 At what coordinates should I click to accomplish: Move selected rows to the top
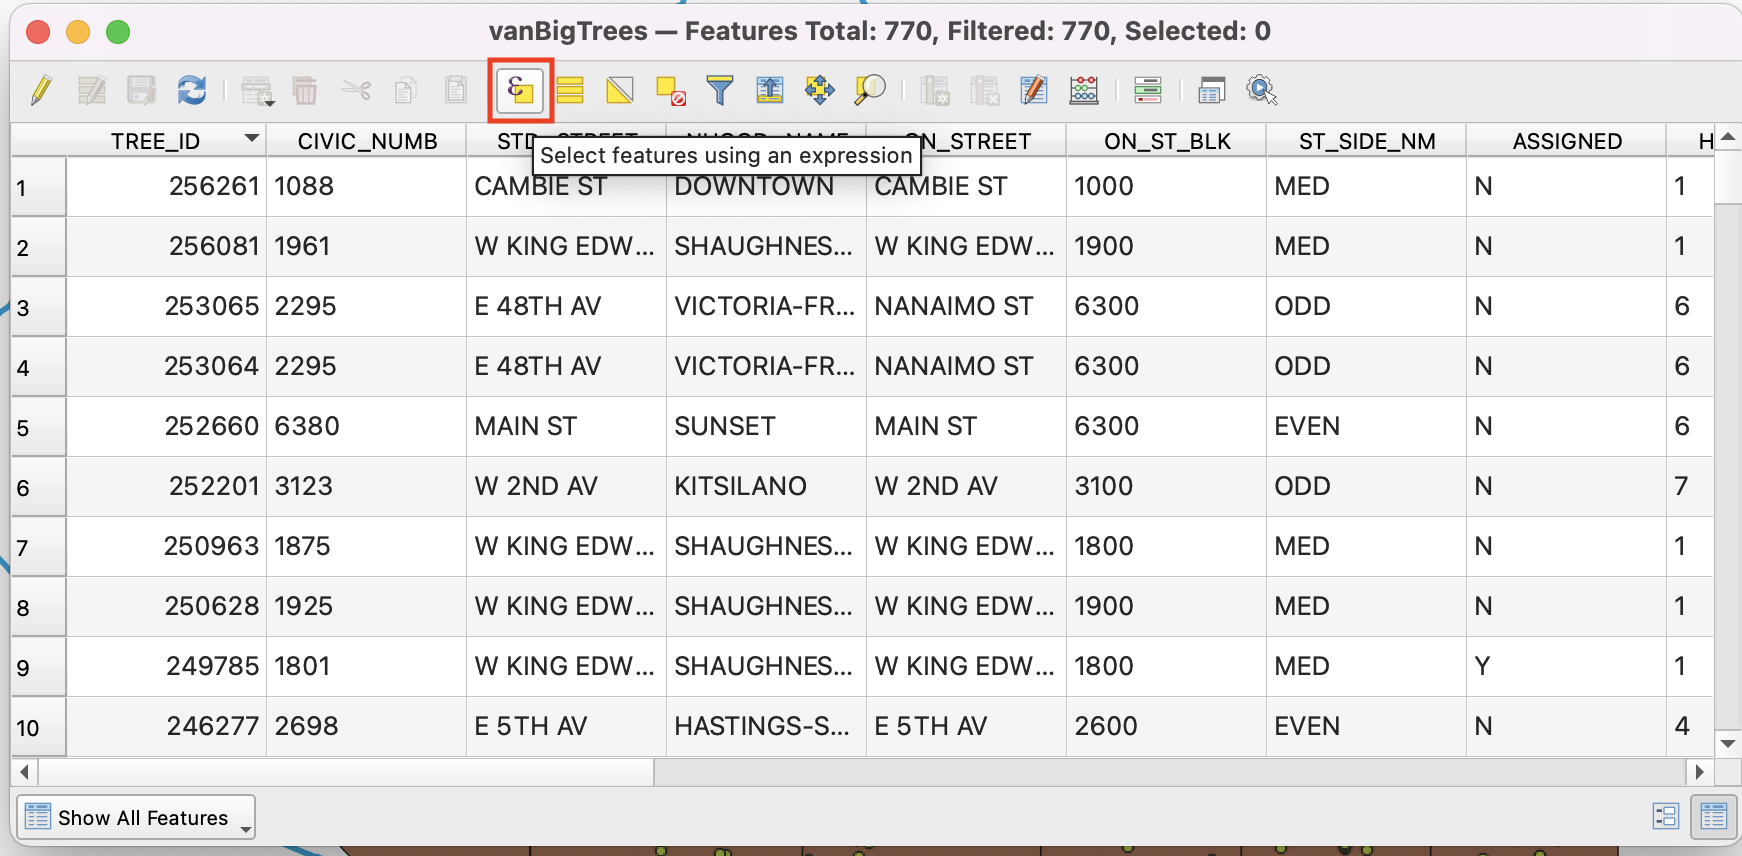point(769,91)
